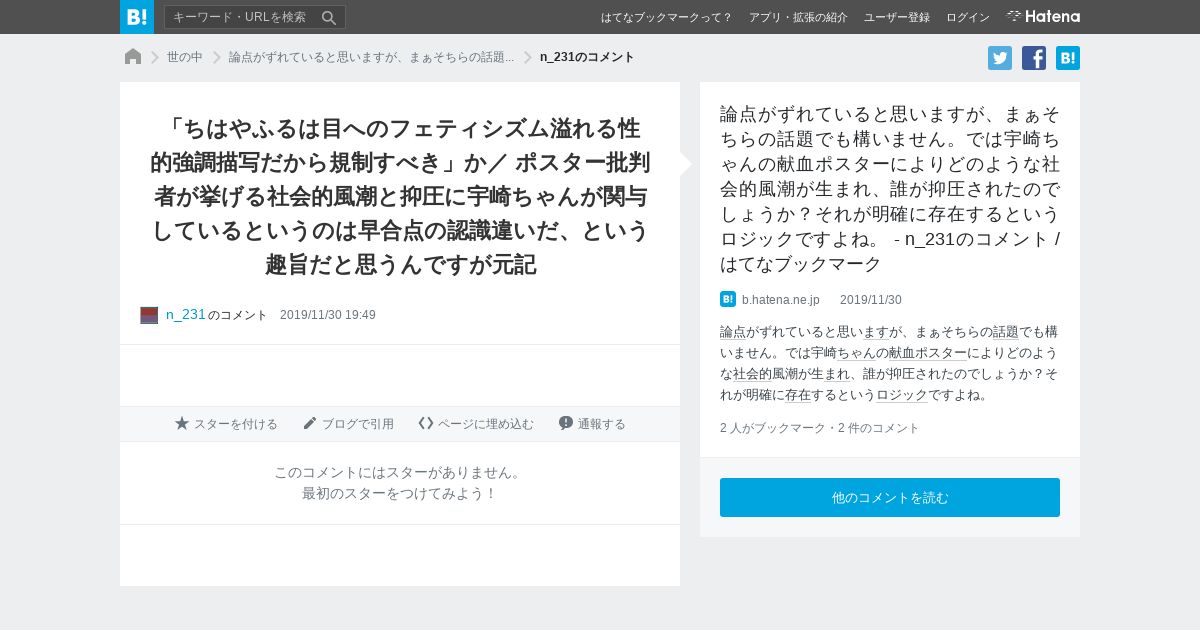Screen dimensions: 1200x630
Task: Click スターを付ける label
Action: pyautogui.click(x=236, y=424)
